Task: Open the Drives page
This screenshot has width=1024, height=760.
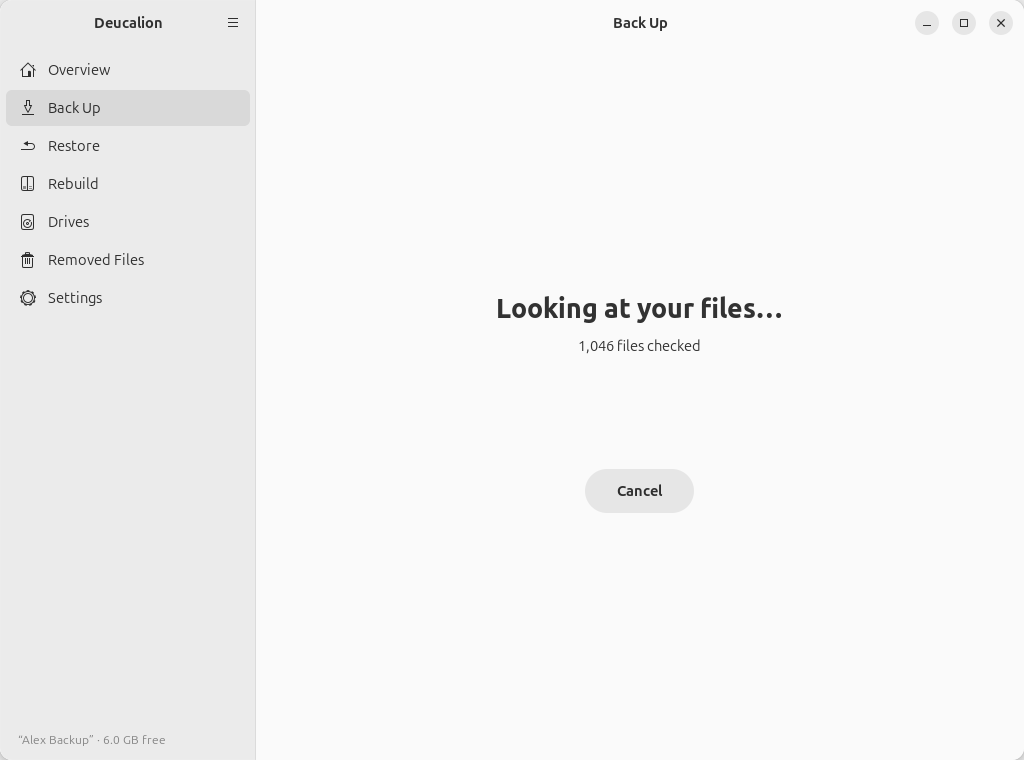Action: 128,222
